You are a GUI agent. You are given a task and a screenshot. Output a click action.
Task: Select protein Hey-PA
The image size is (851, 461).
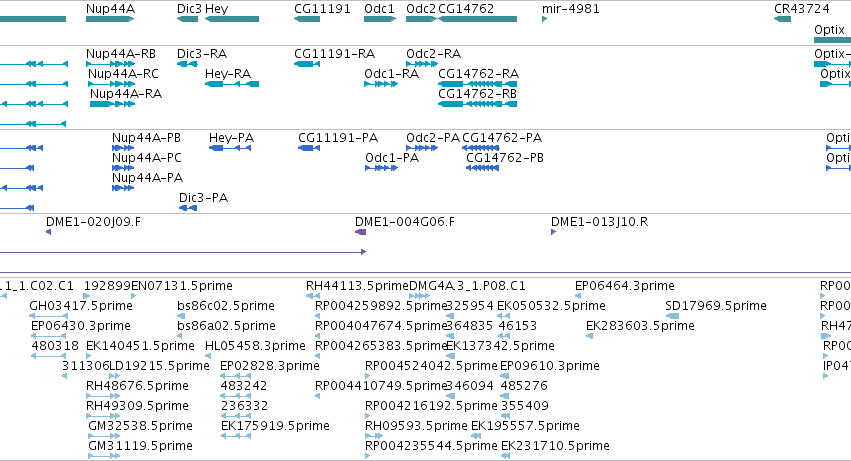[x=230, y=148]
